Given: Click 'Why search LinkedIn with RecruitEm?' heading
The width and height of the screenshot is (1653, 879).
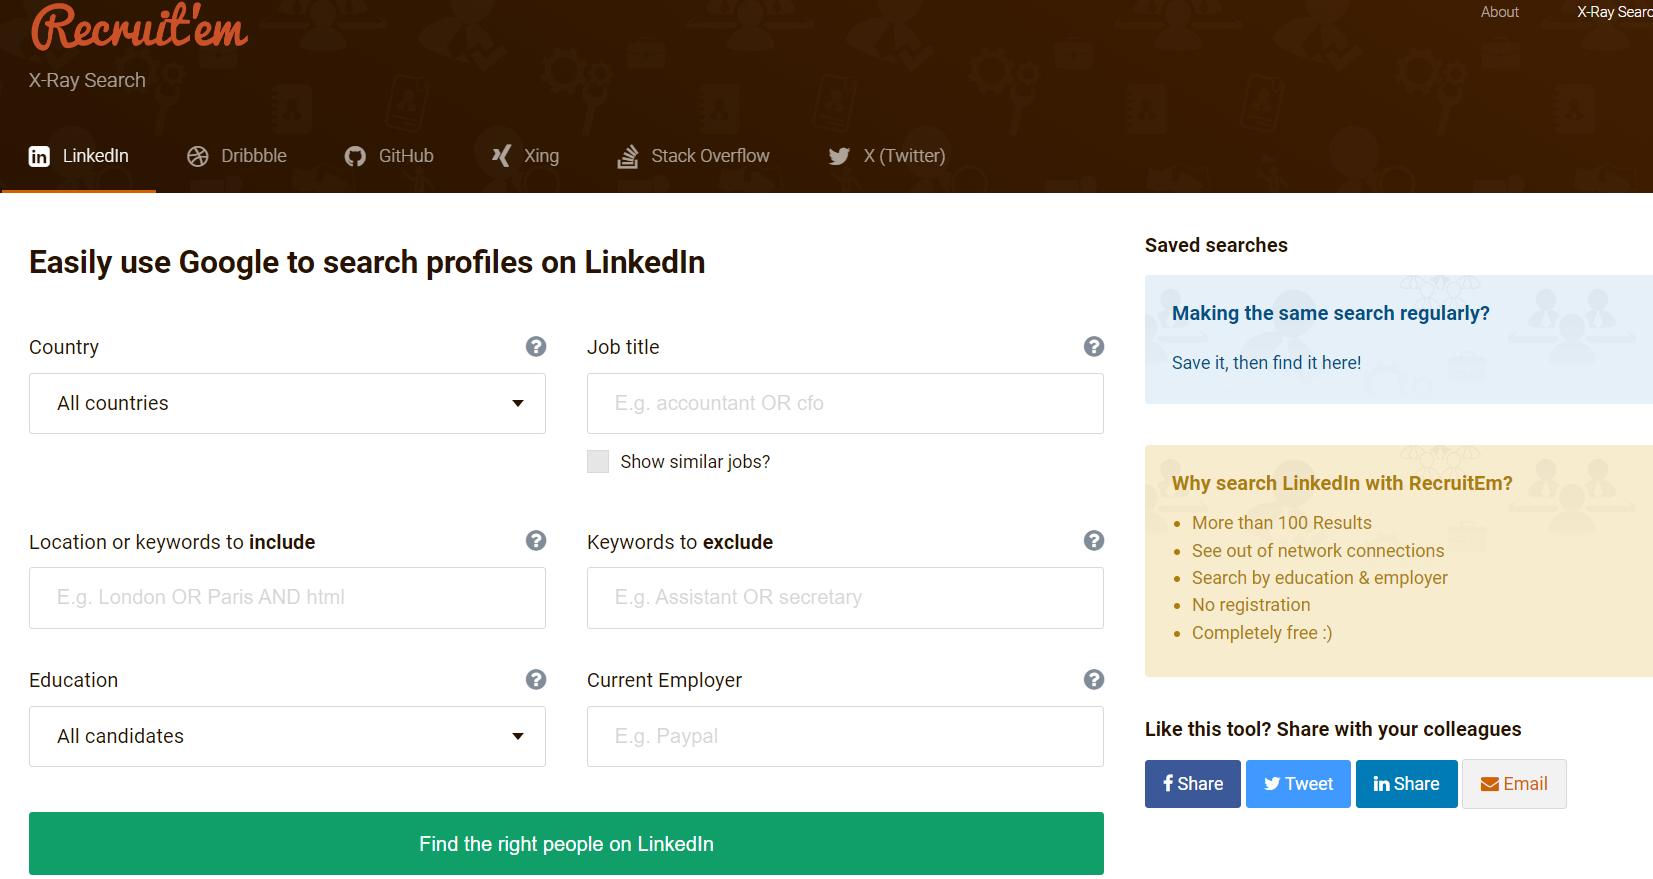Looking at the screenshot, I should coord(1342,483).
